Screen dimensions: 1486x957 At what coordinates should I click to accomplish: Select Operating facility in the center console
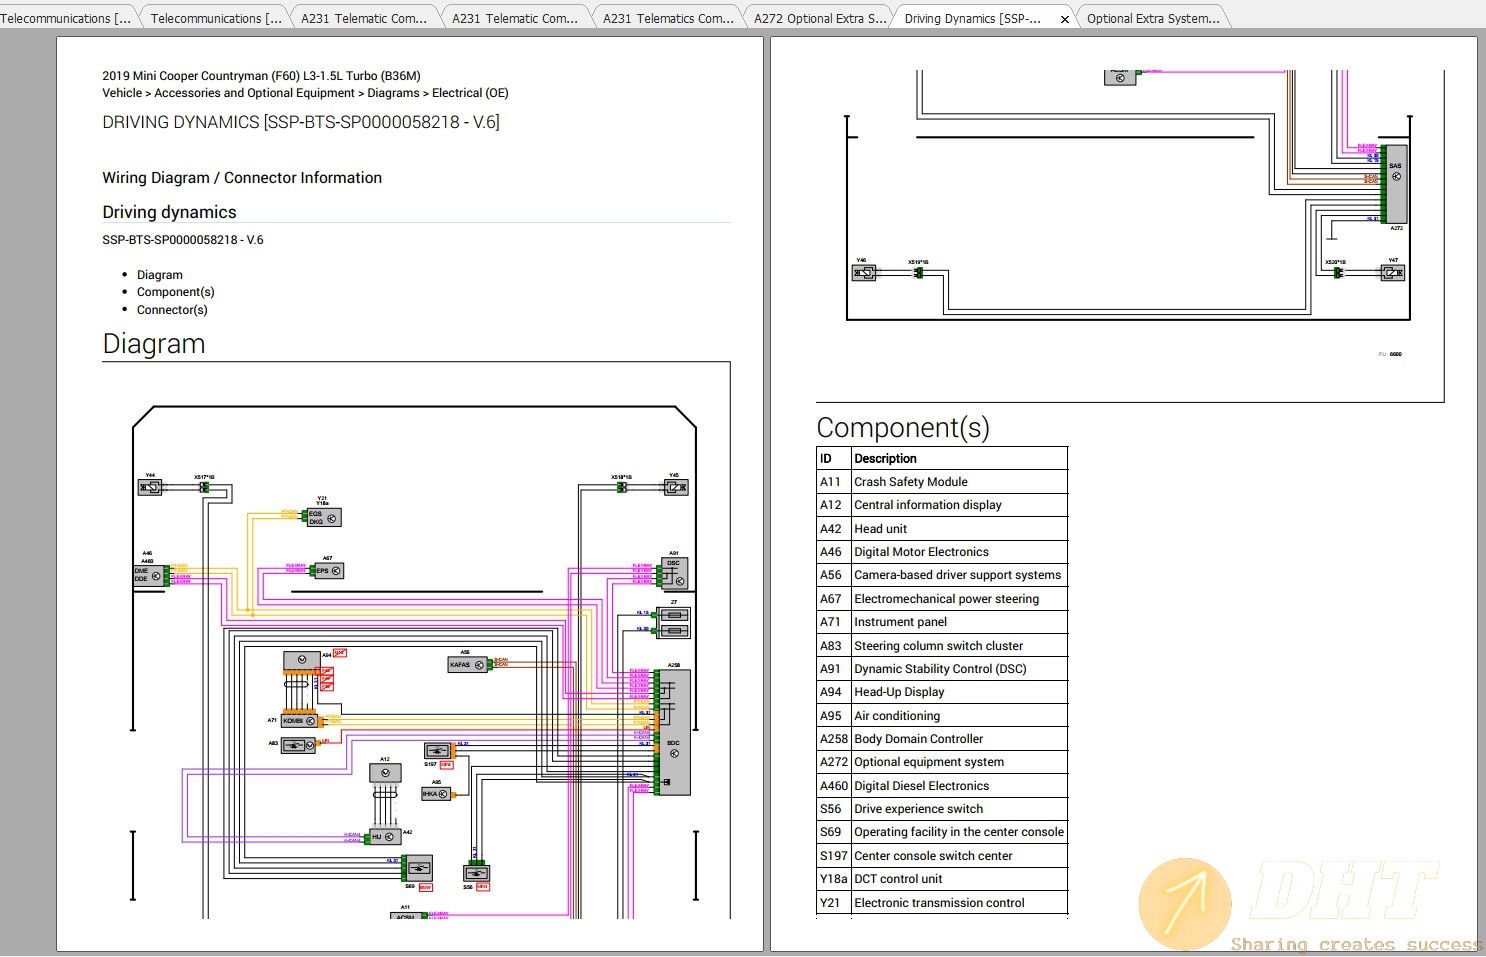coord(942,832)
